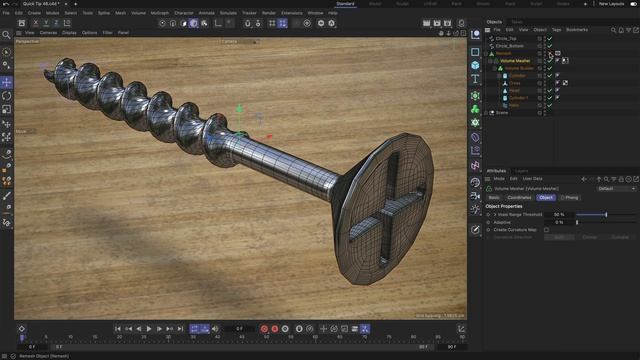
Task: Add a Text spline object
Action: [475, 79]
